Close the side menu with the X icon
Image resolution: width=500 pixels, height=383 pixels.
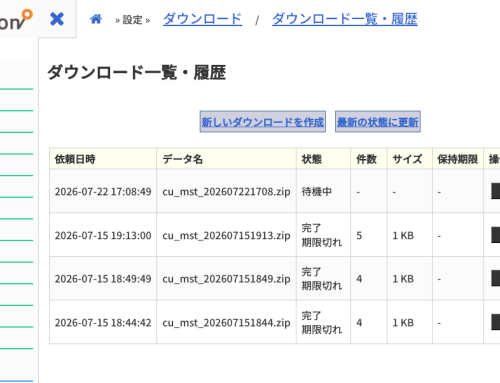pos(57,19)
